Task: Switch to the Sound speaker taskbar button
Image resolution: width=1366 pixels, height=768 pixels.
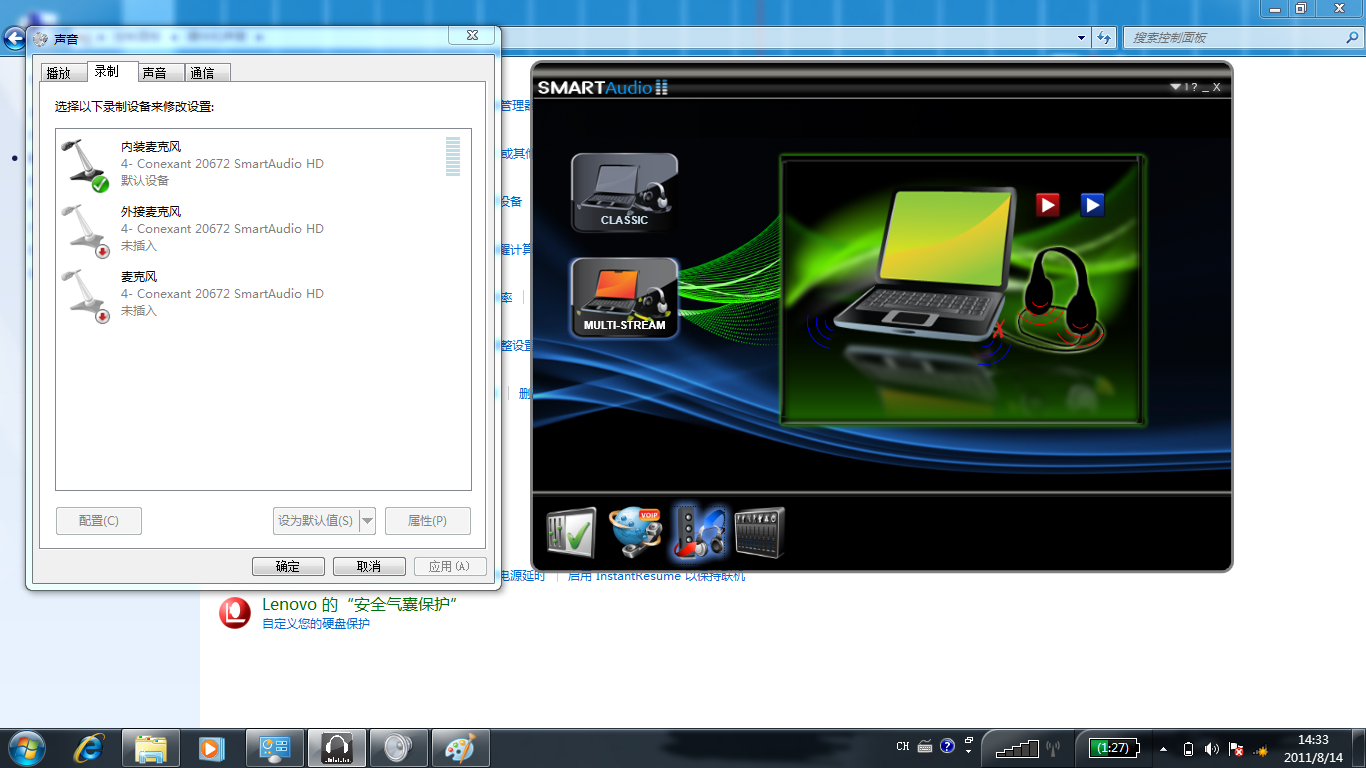Action: (399, 748)
